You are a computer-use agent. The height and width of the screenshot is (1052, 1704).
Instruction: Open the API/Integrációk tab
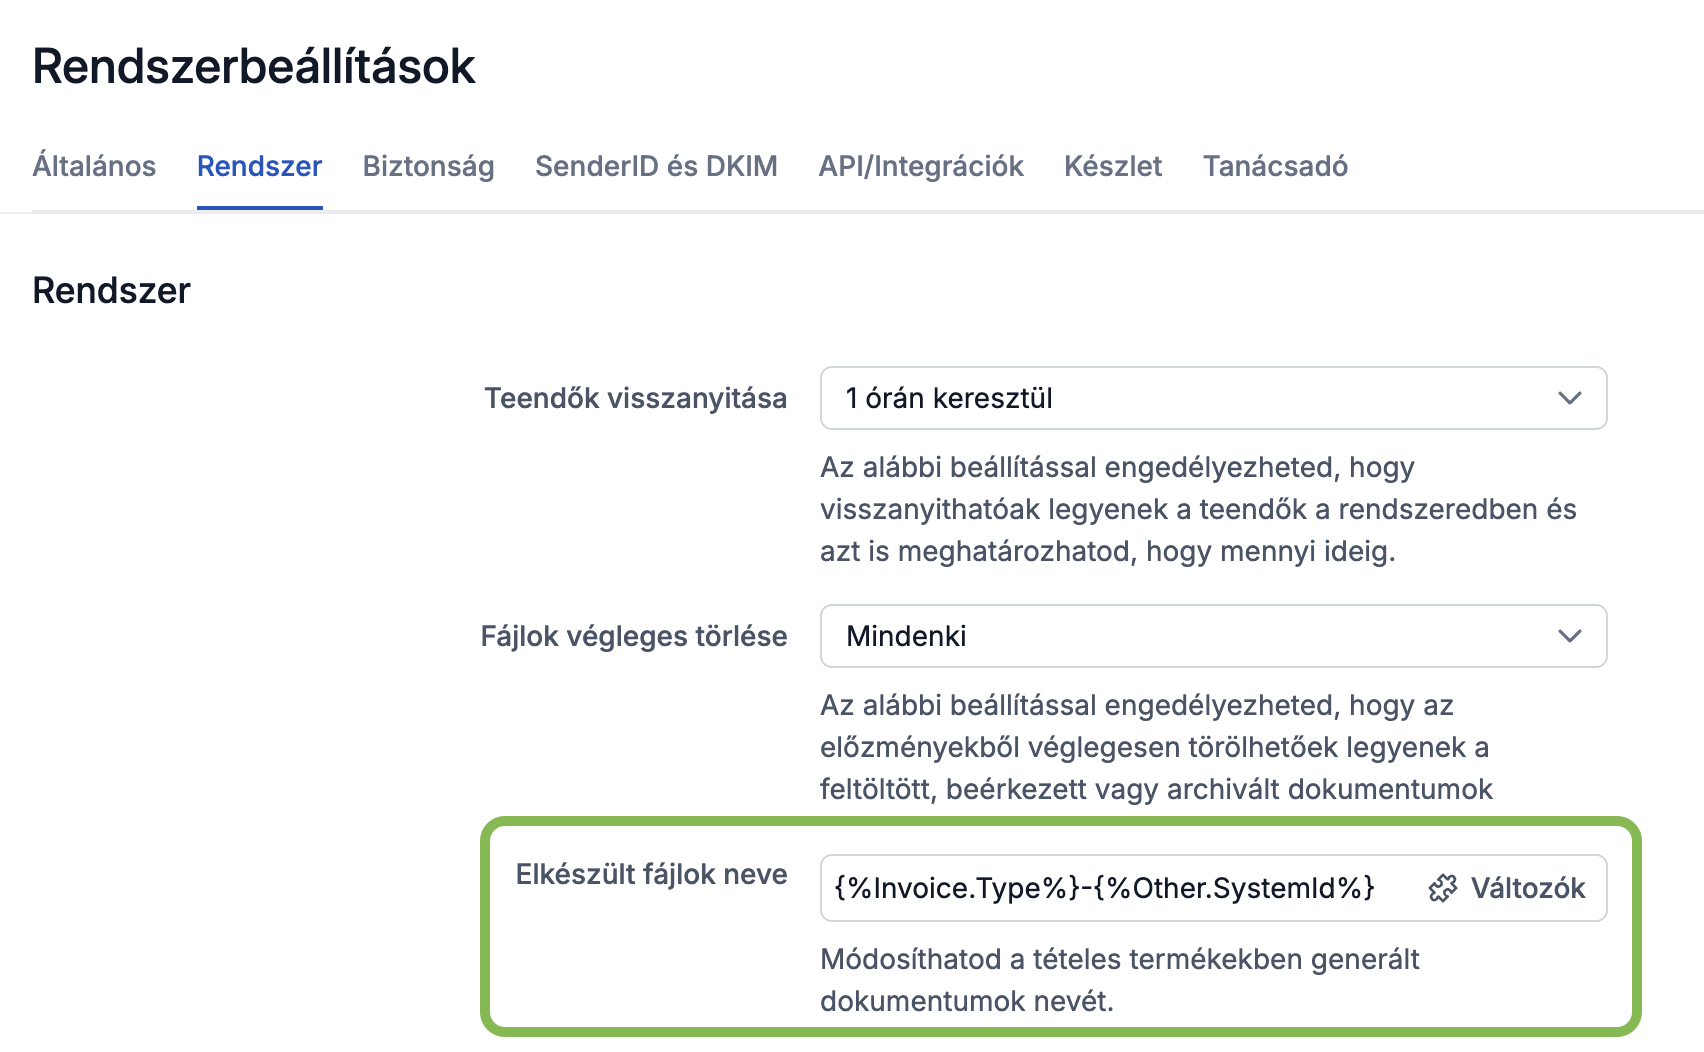921,166
